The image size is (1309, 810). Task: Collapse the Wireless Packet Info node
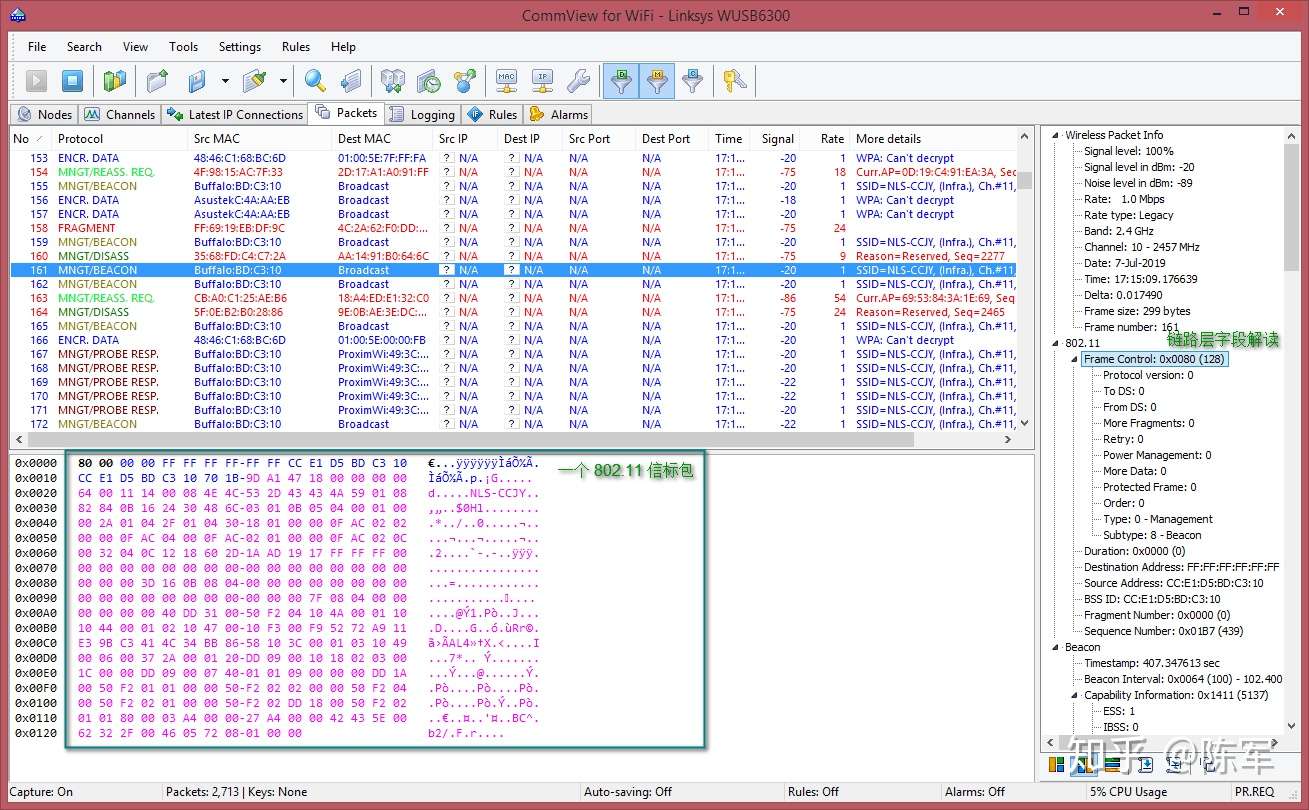tap(1056, 135)
